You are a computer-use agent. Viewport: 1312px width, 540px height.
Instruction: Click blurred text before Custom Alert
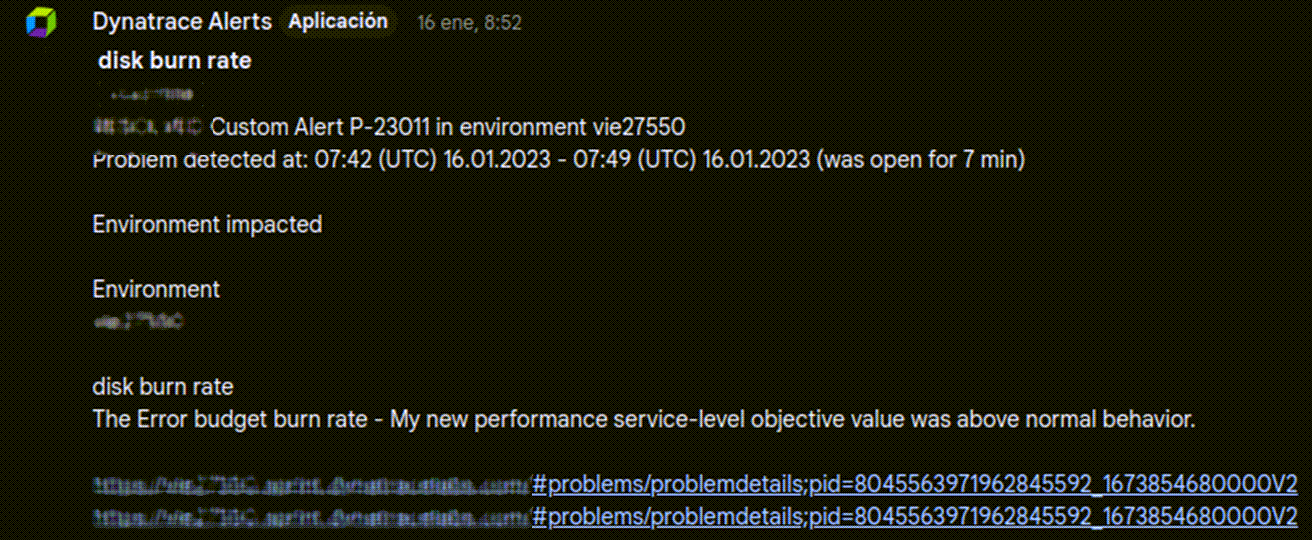click(x=147, y=126)
